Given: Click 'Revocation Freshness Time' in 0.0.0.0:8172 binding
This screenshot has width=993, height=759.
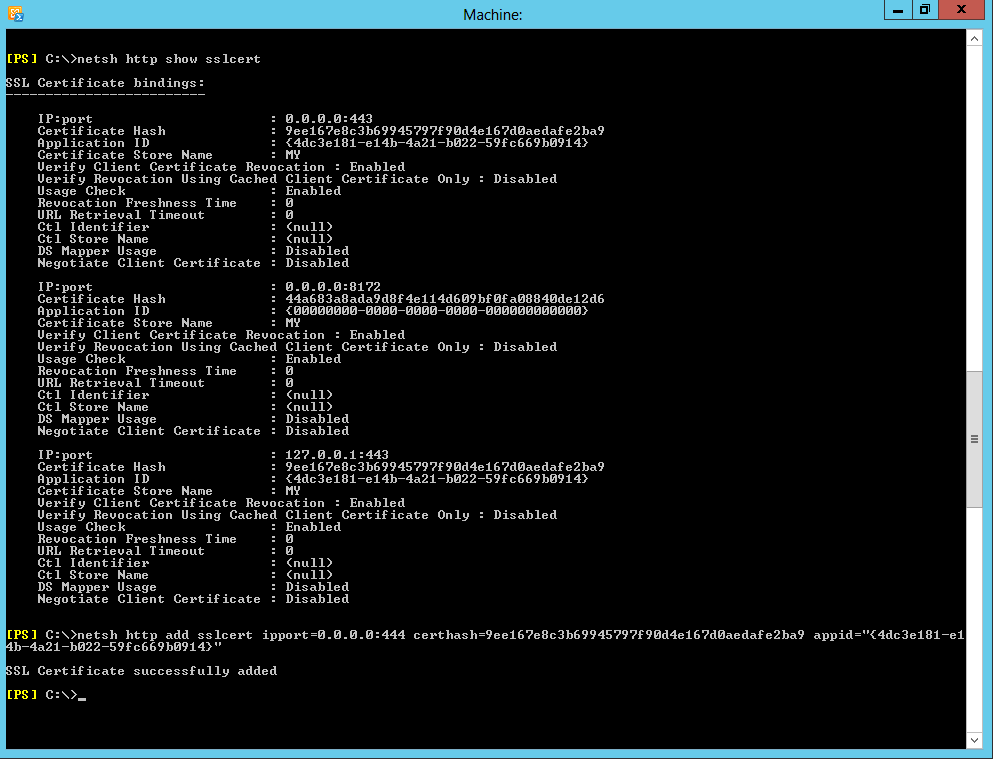Looking at the screenshot, I should coord(137,371).
